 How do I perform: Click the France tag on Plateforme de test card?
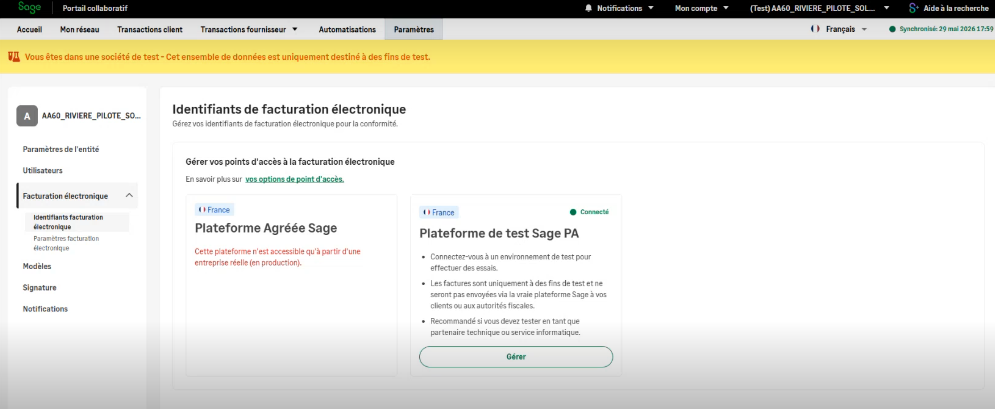coord(439,212)
